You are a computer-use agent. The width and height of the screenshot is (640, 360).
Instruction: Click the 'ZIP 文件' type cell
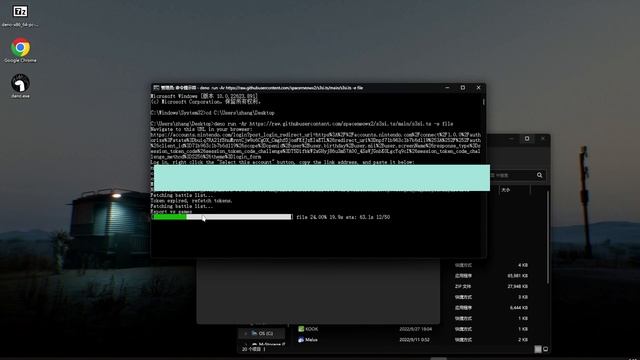click(463, 287)
